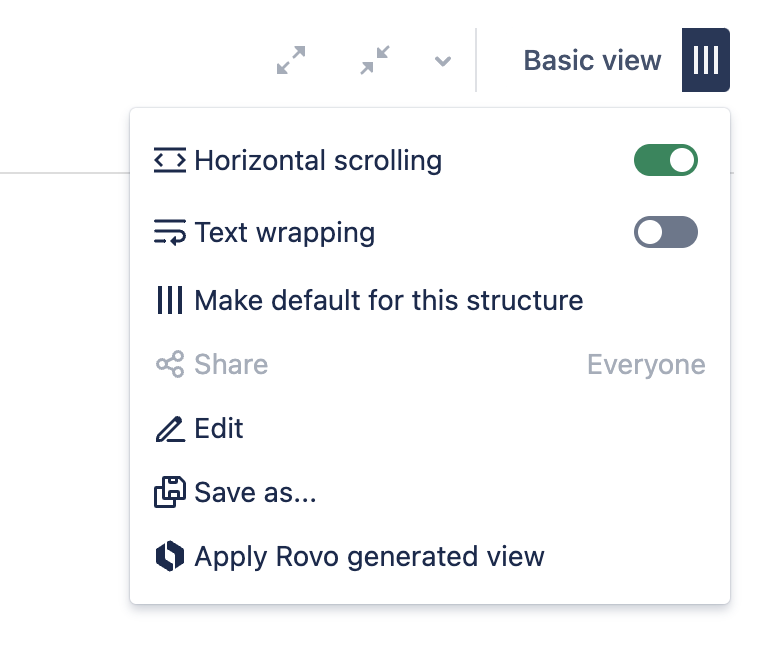Select Make default for this structure
Image resolution: width=772 pixels, height=672 pixels.
pyautogui.click(x=389, y=300)
